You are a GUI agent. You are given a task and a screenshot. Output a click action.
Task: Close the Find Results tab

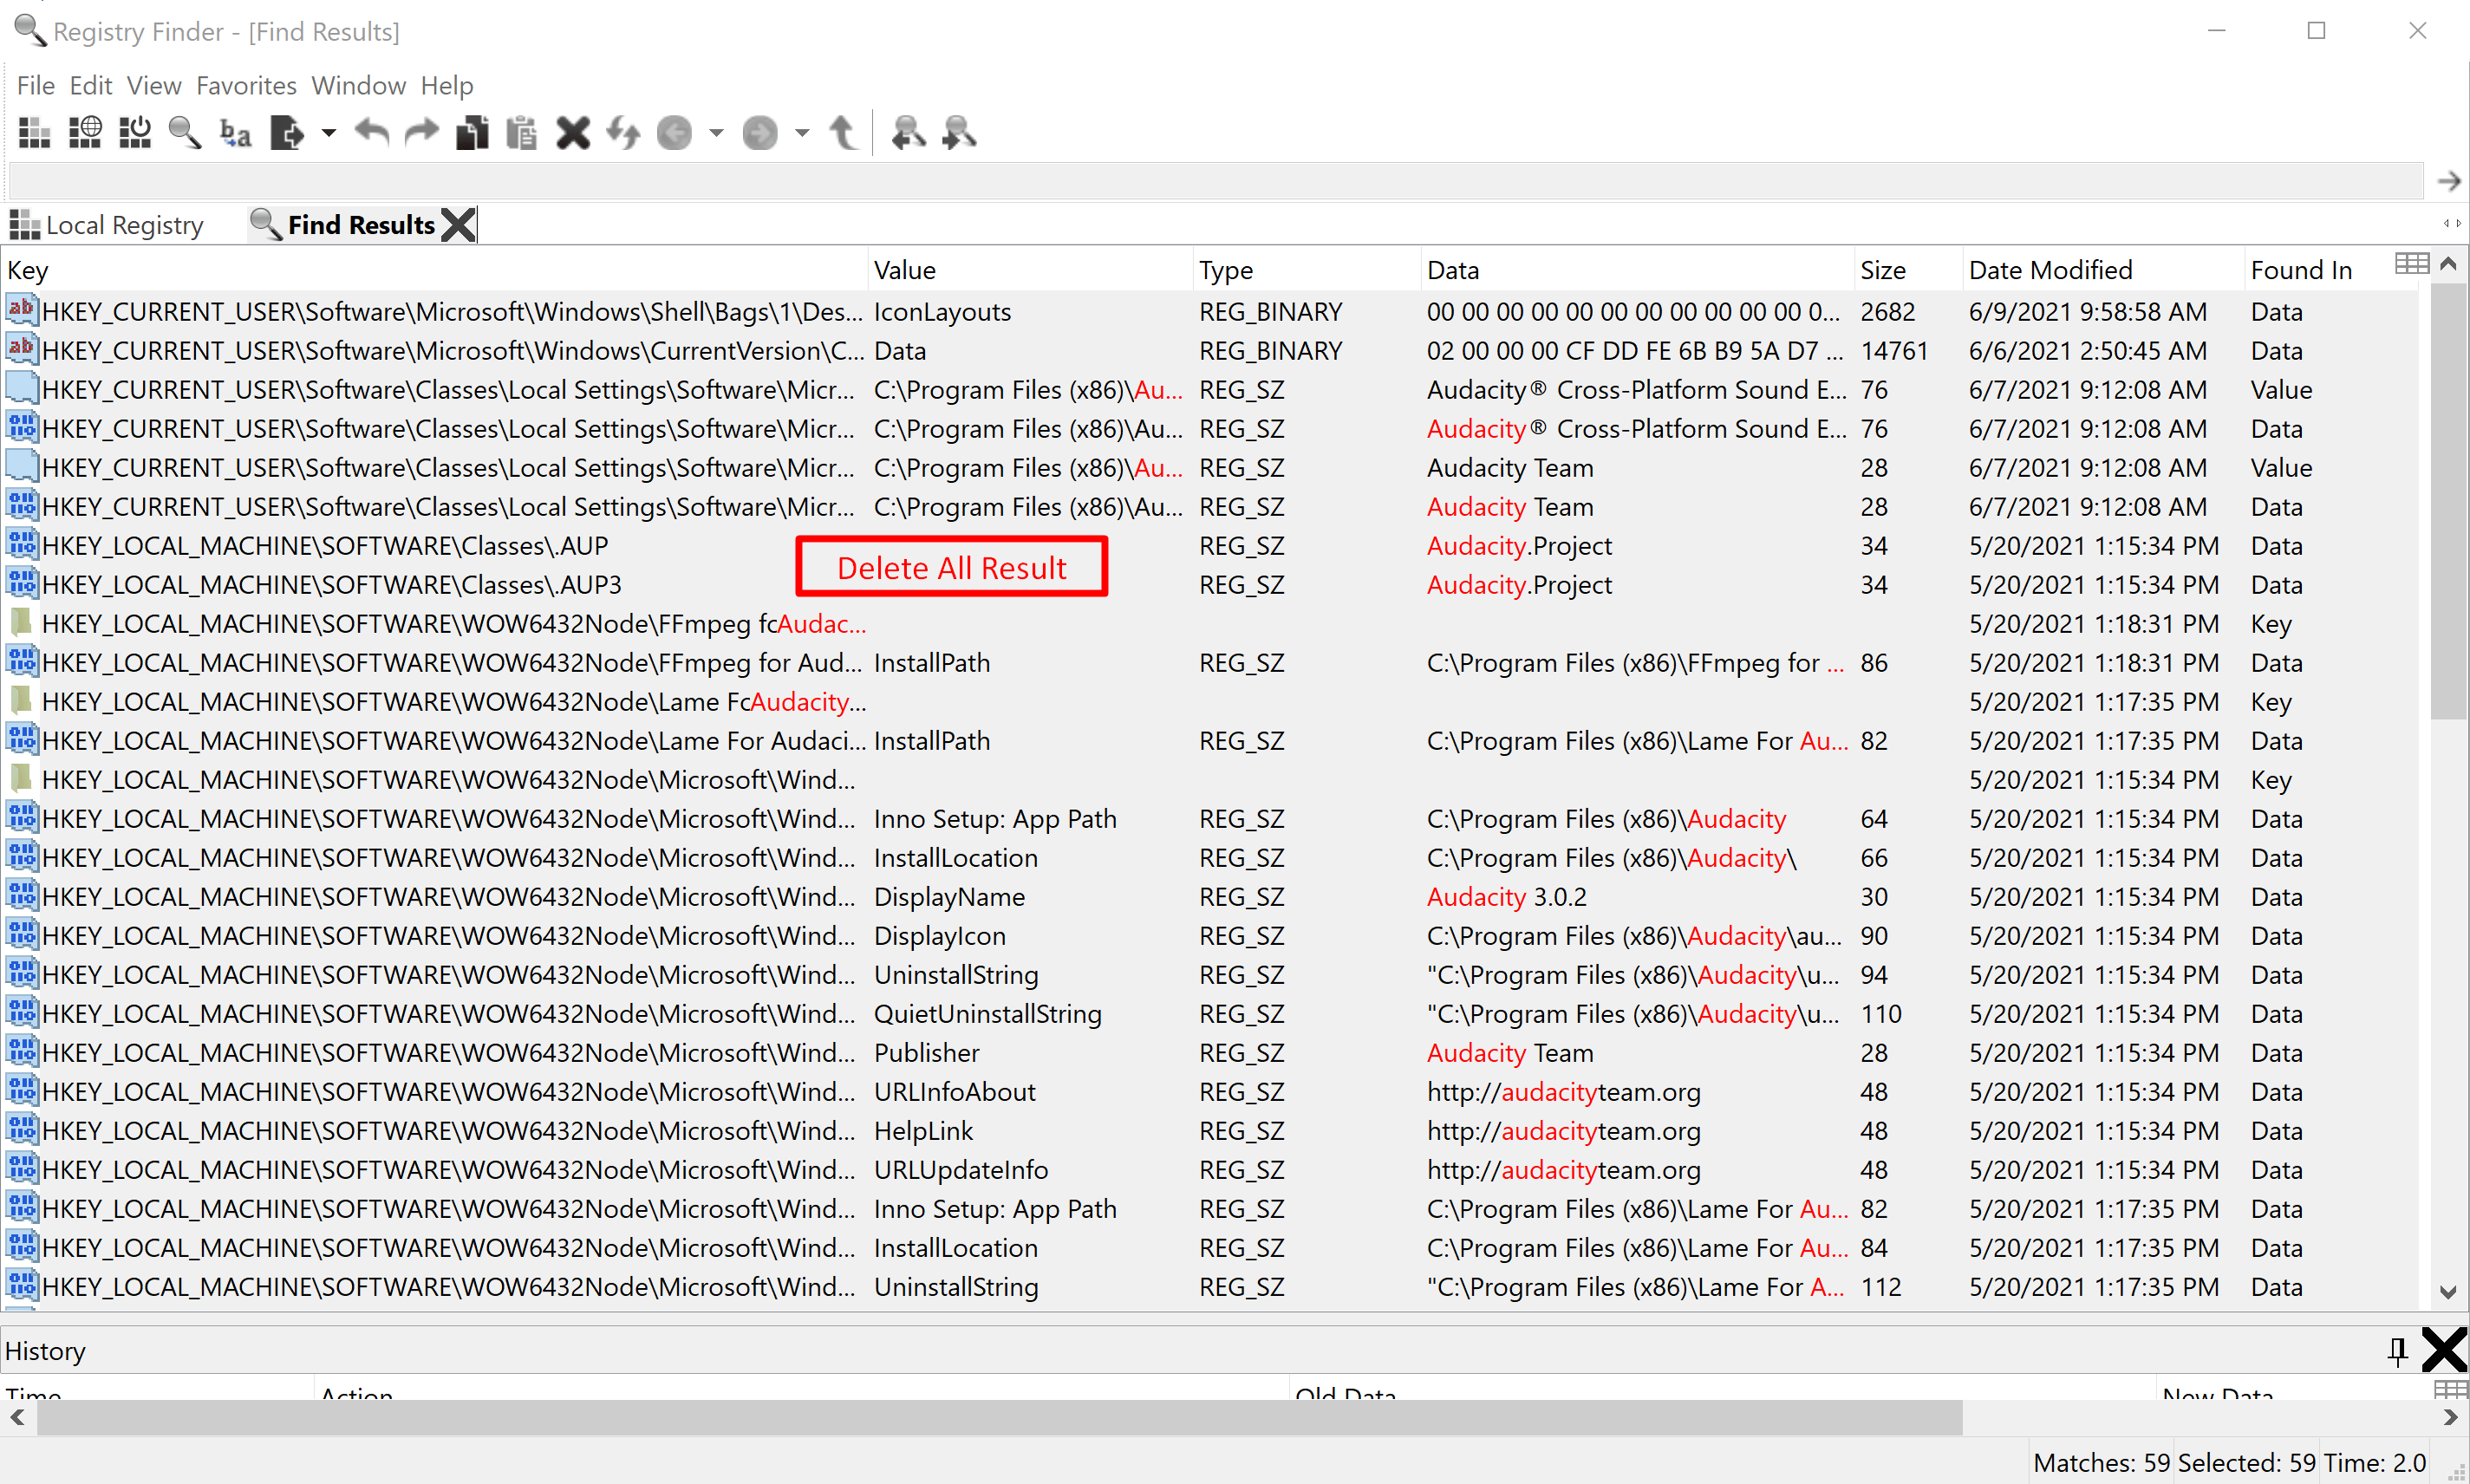pos(459,225)
